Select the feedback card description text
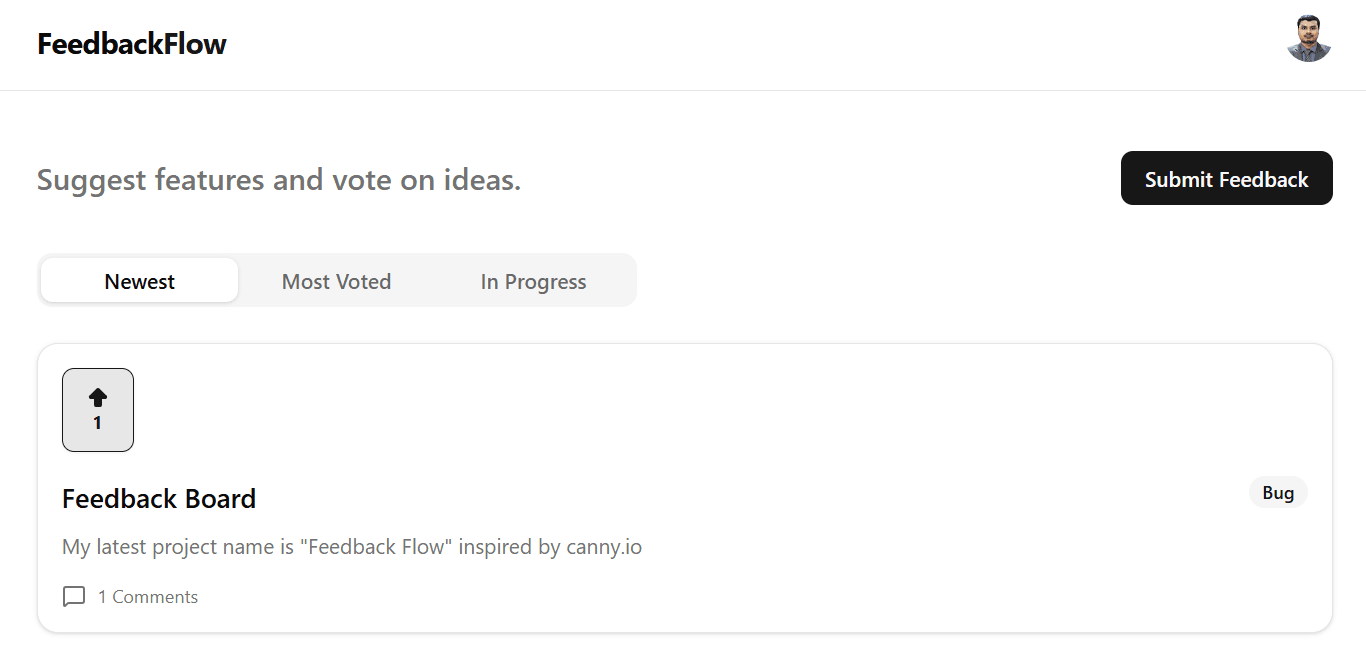 click(x=352, y=546)
